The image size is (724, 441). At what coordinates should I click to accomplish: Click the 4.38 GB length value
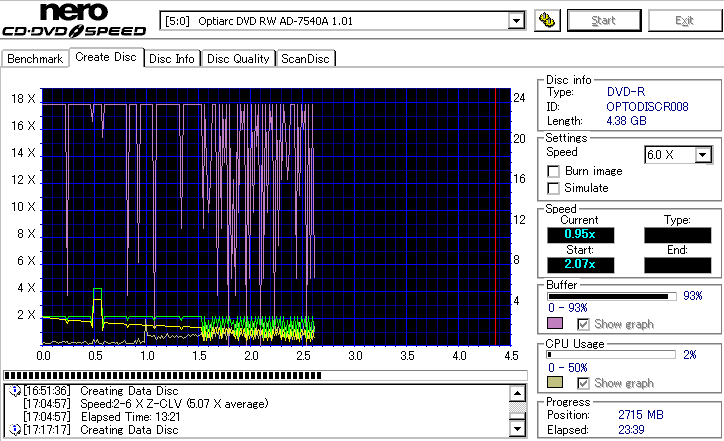point(626,121)
